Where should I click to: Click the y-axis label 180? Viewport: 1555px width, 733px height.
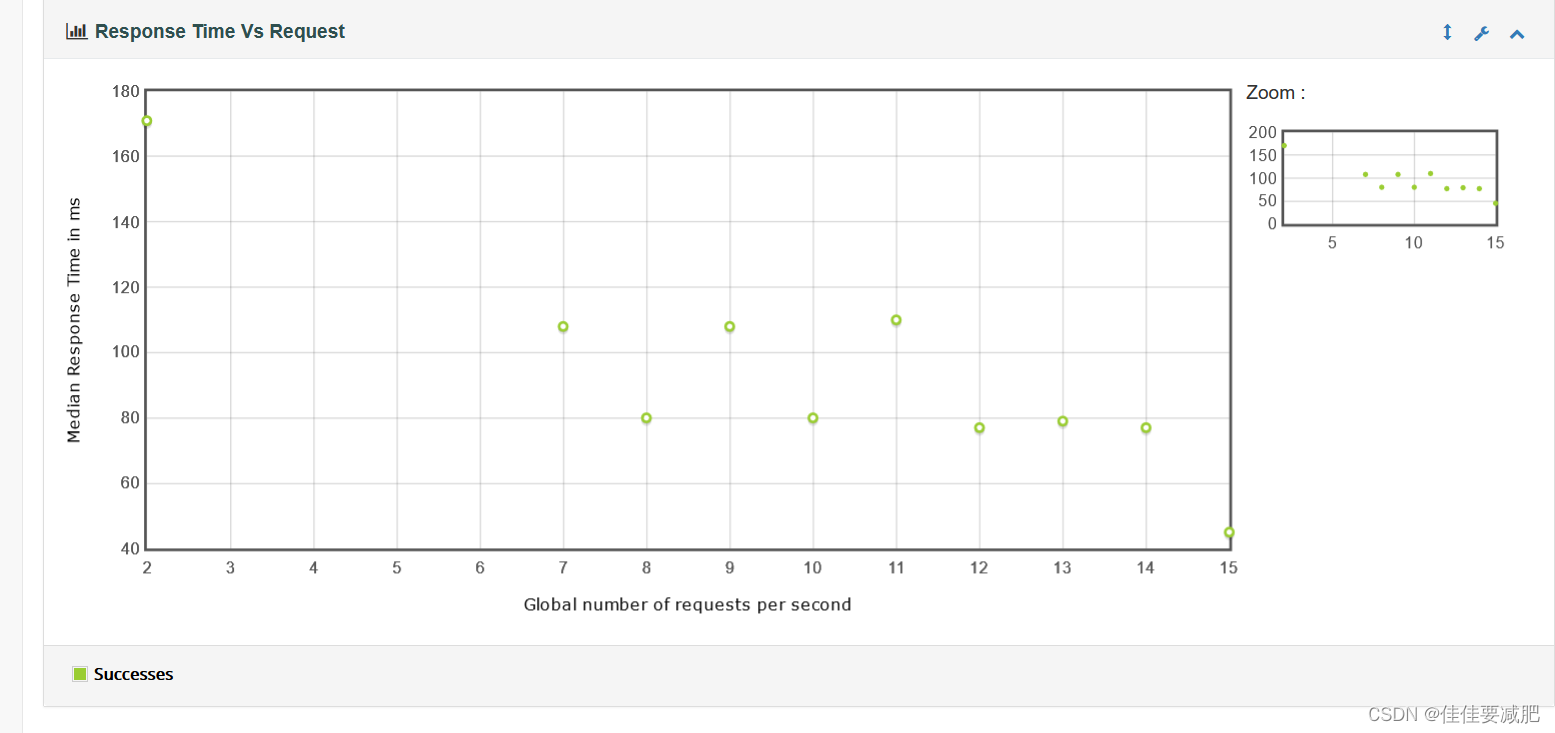126,91
